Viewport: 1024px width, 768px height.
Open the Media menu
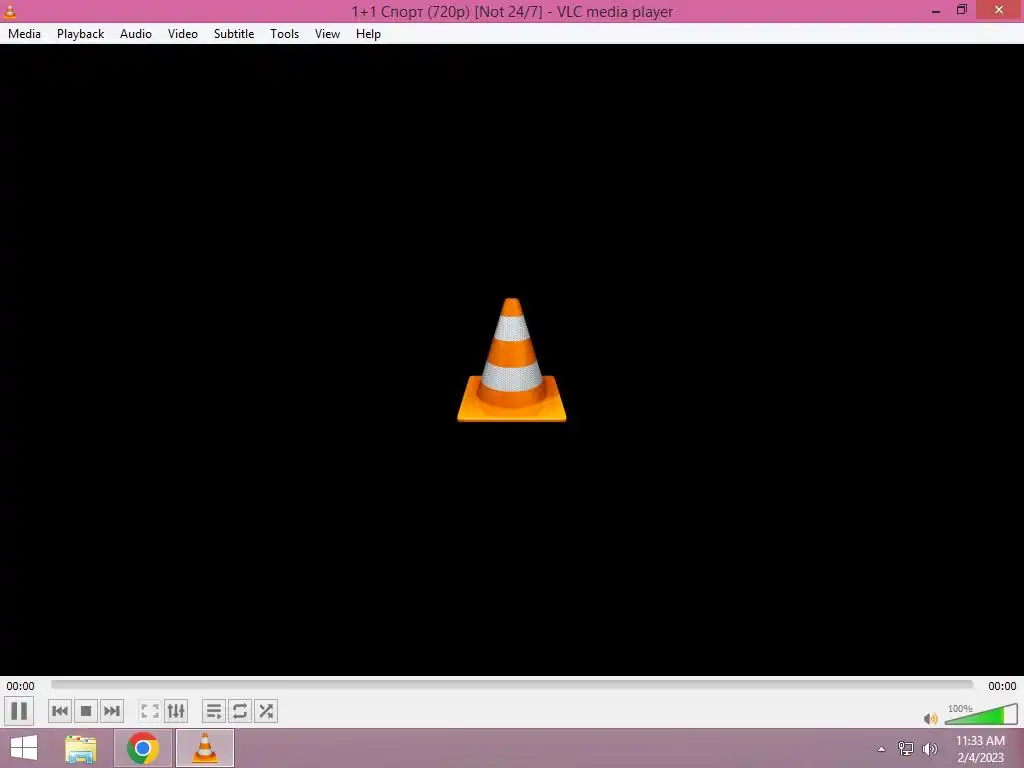pyautogui.click(x=24, y=34)
